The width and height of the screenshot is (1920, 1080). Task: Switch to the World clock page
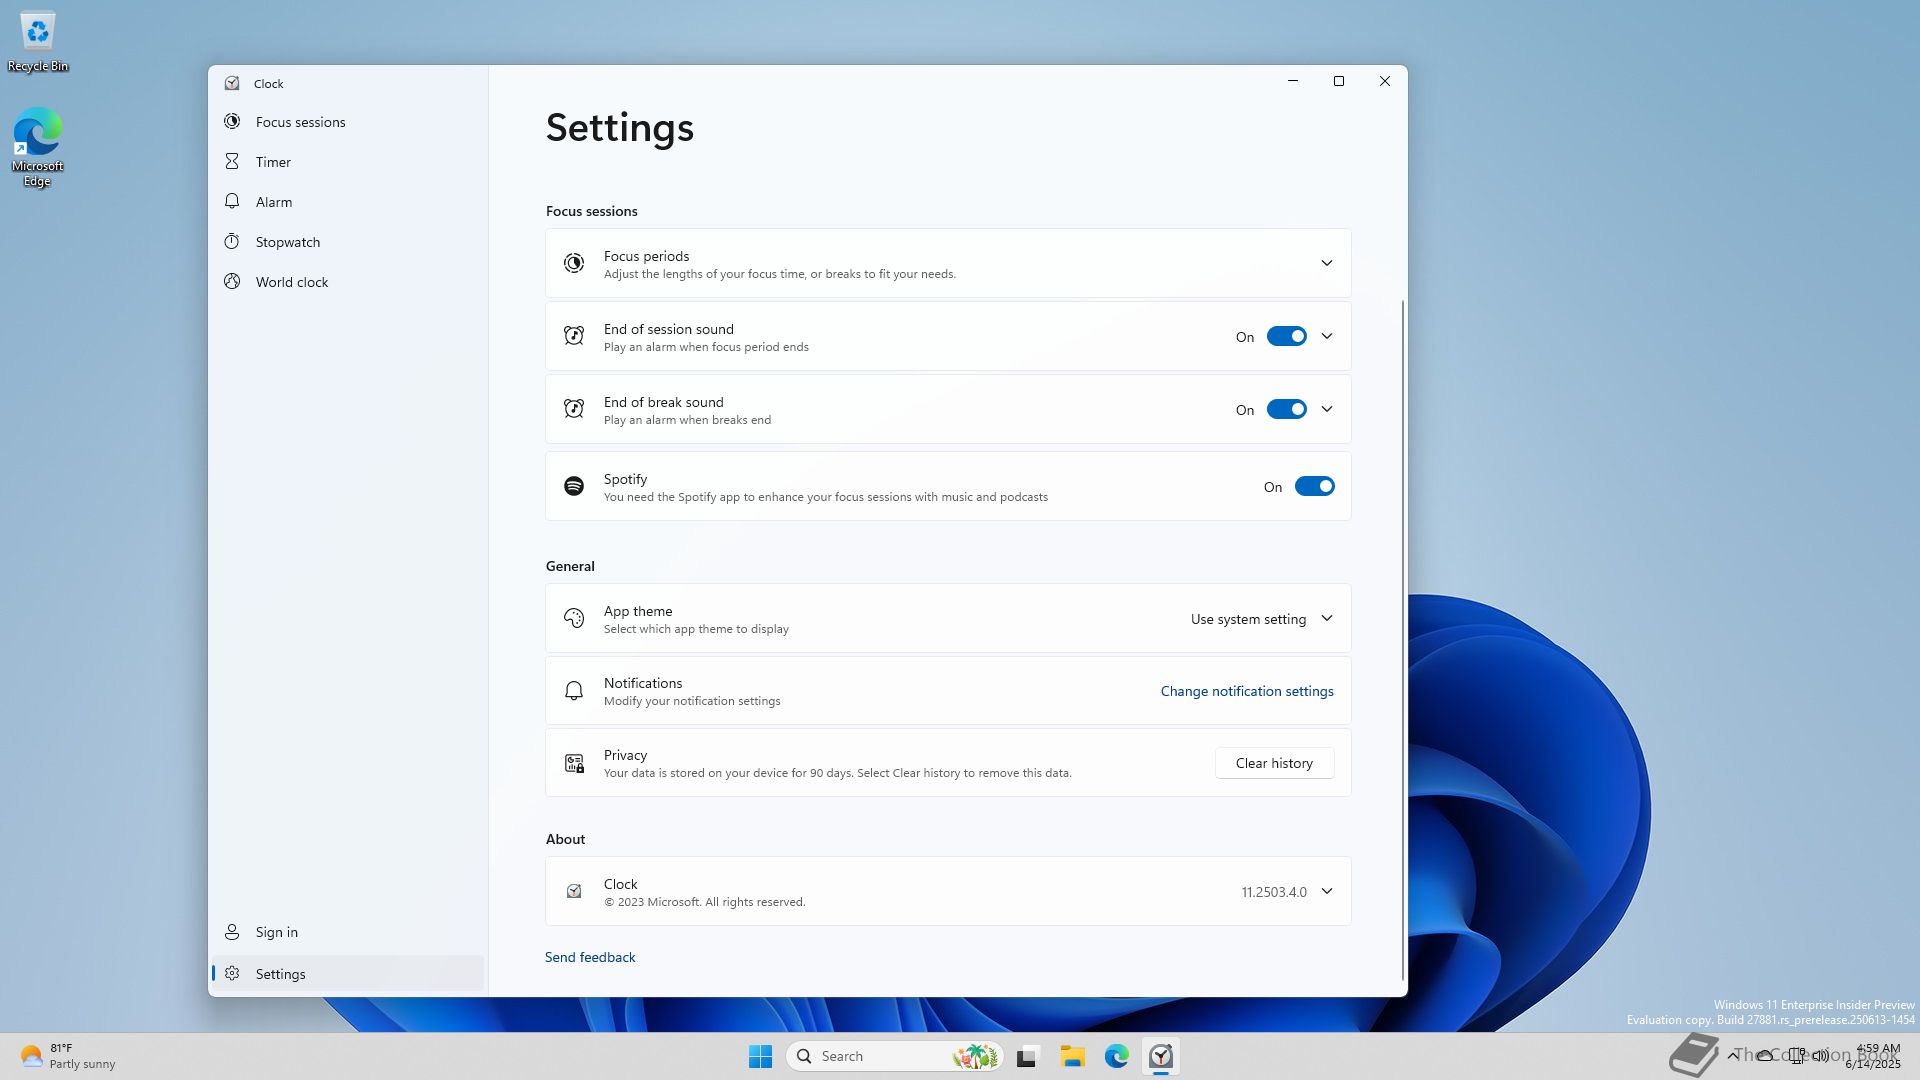tap(291, 282)
